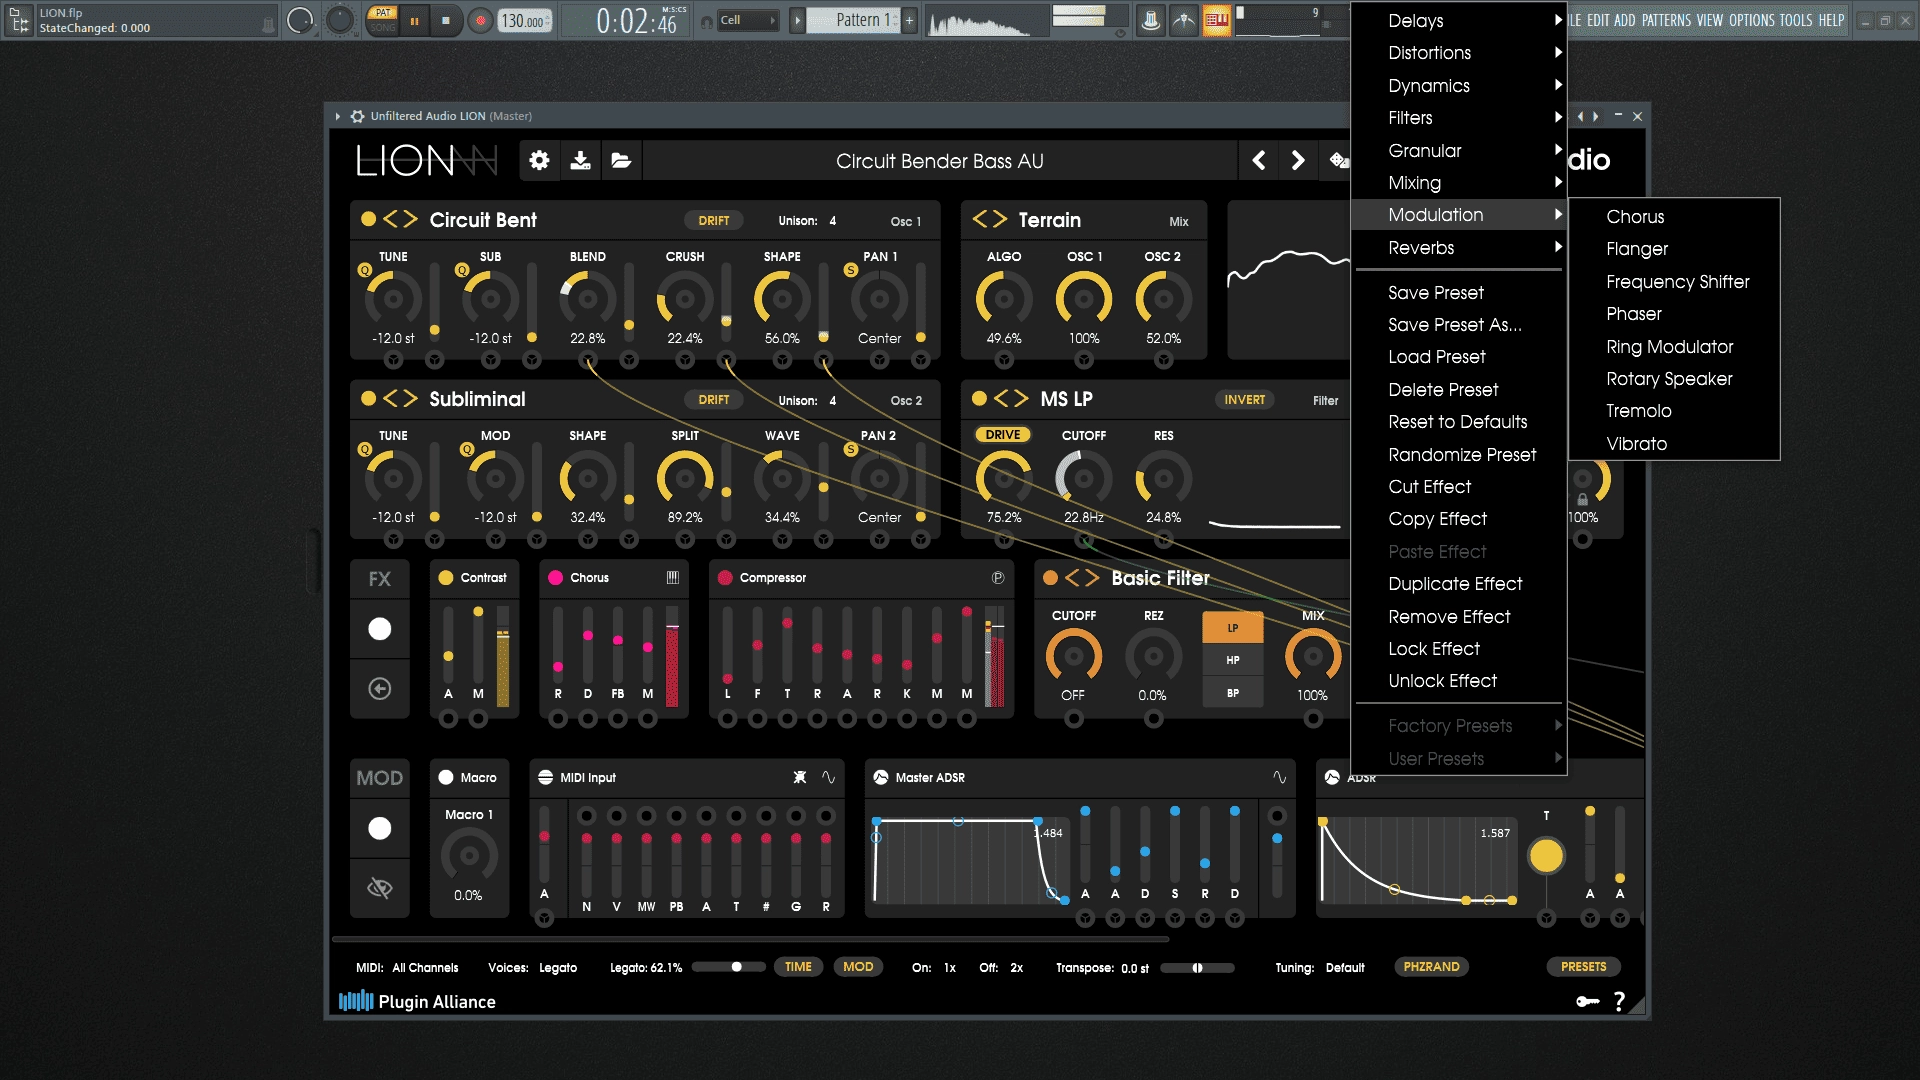Click the FX back arrow circle icon

(380, 688)
